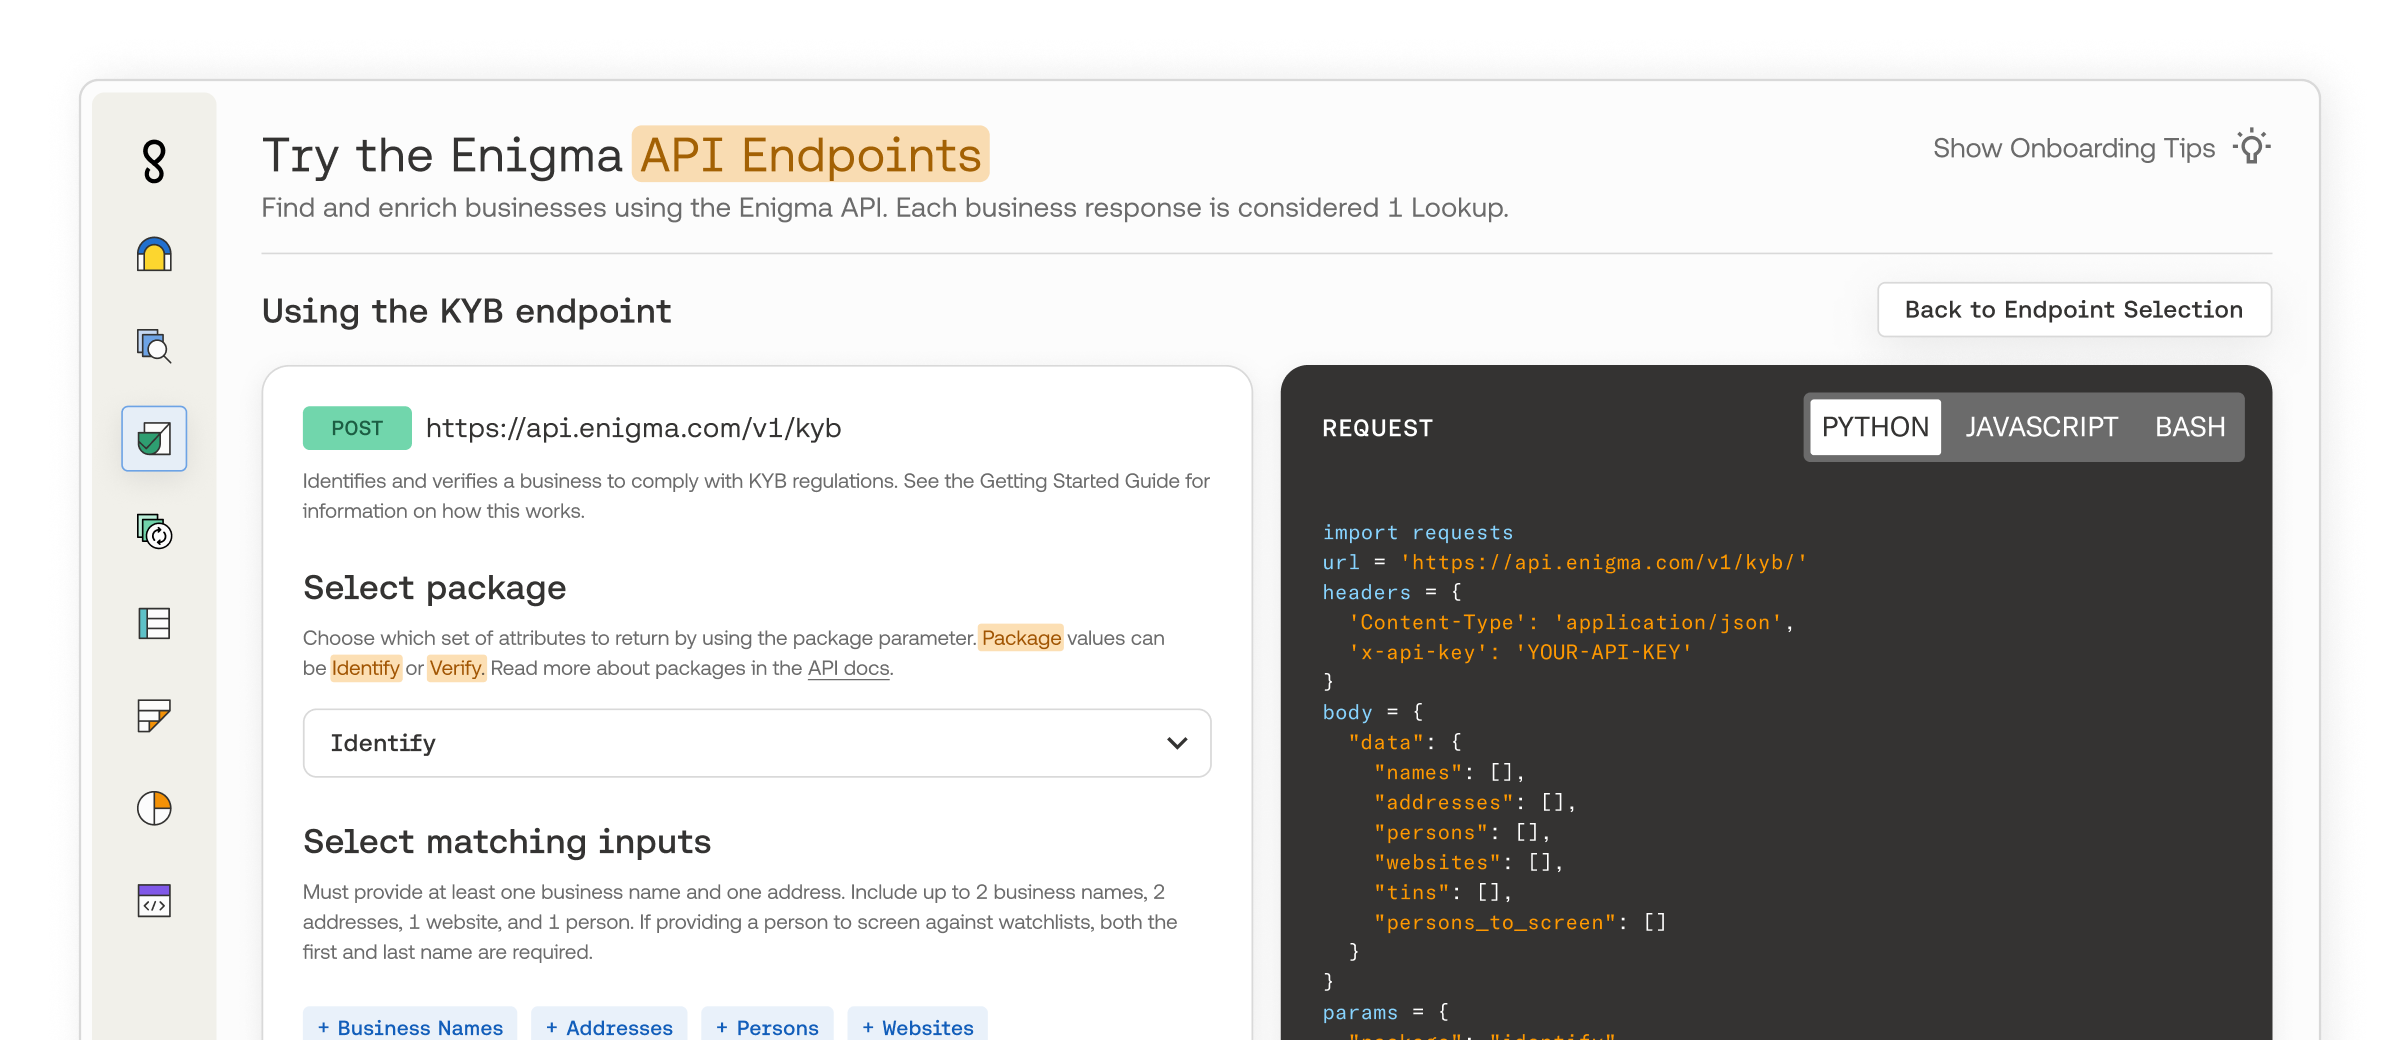Image resolution: width=2400 pixels, height=1040 pixels.
Task: Click the Using the KYB endpoint heading
Action: pos(467,311)
